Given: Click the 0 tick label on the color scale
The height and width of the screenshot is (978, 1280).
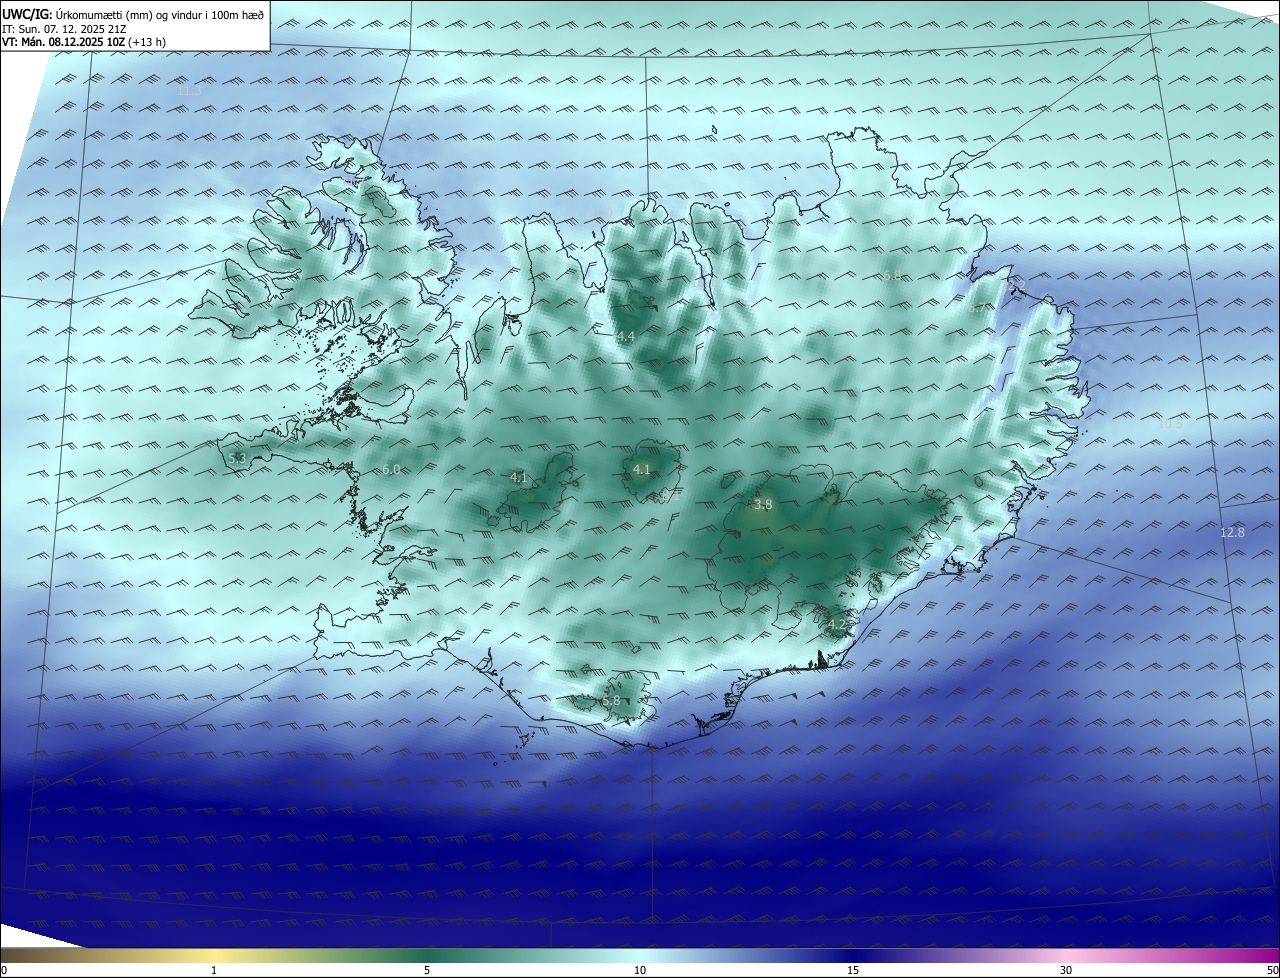Looking at the screenshot, I should click(4, 970).
